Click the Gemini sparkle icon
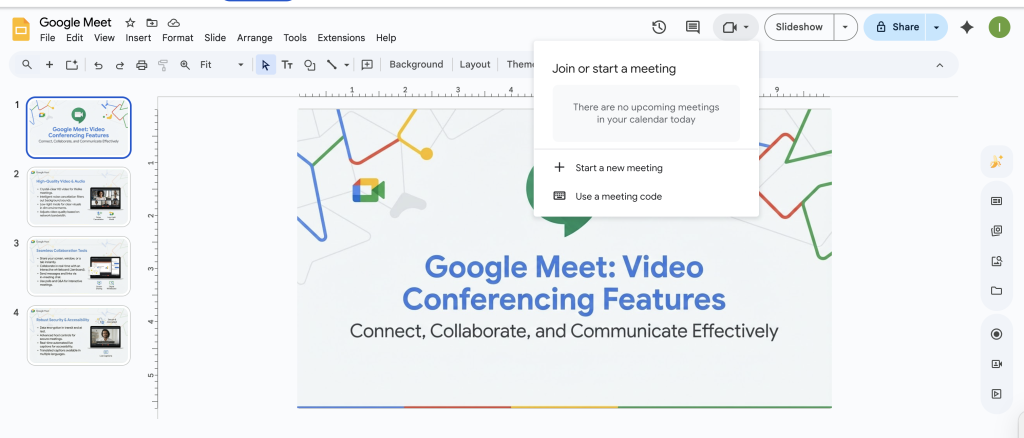The height and width of the screenshot is (438, 1024). click(x=966, y=27)
